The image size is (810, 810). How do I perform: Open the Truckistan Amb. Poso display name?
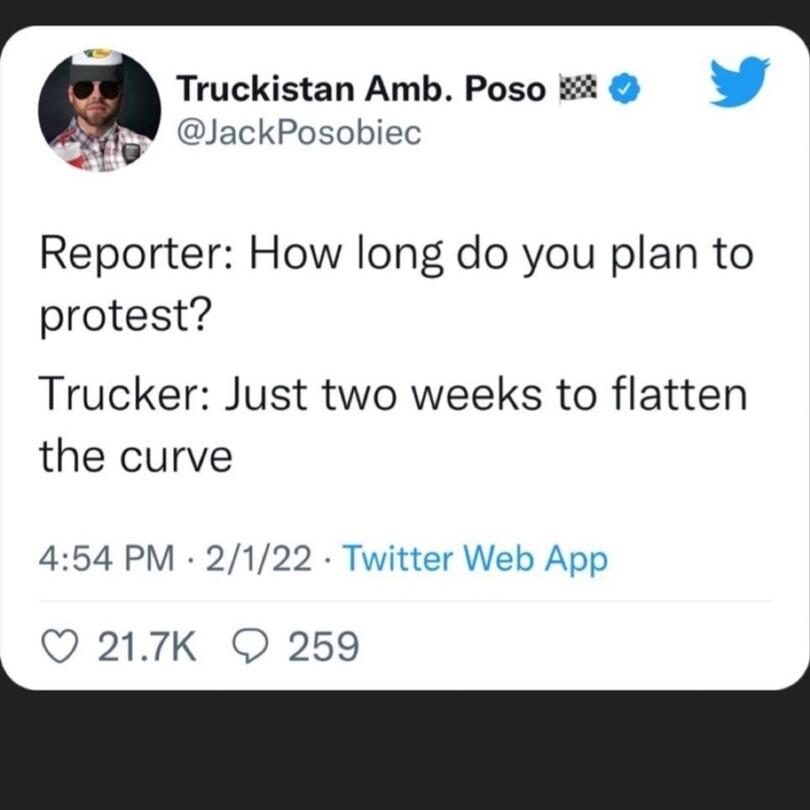(361, 91)
